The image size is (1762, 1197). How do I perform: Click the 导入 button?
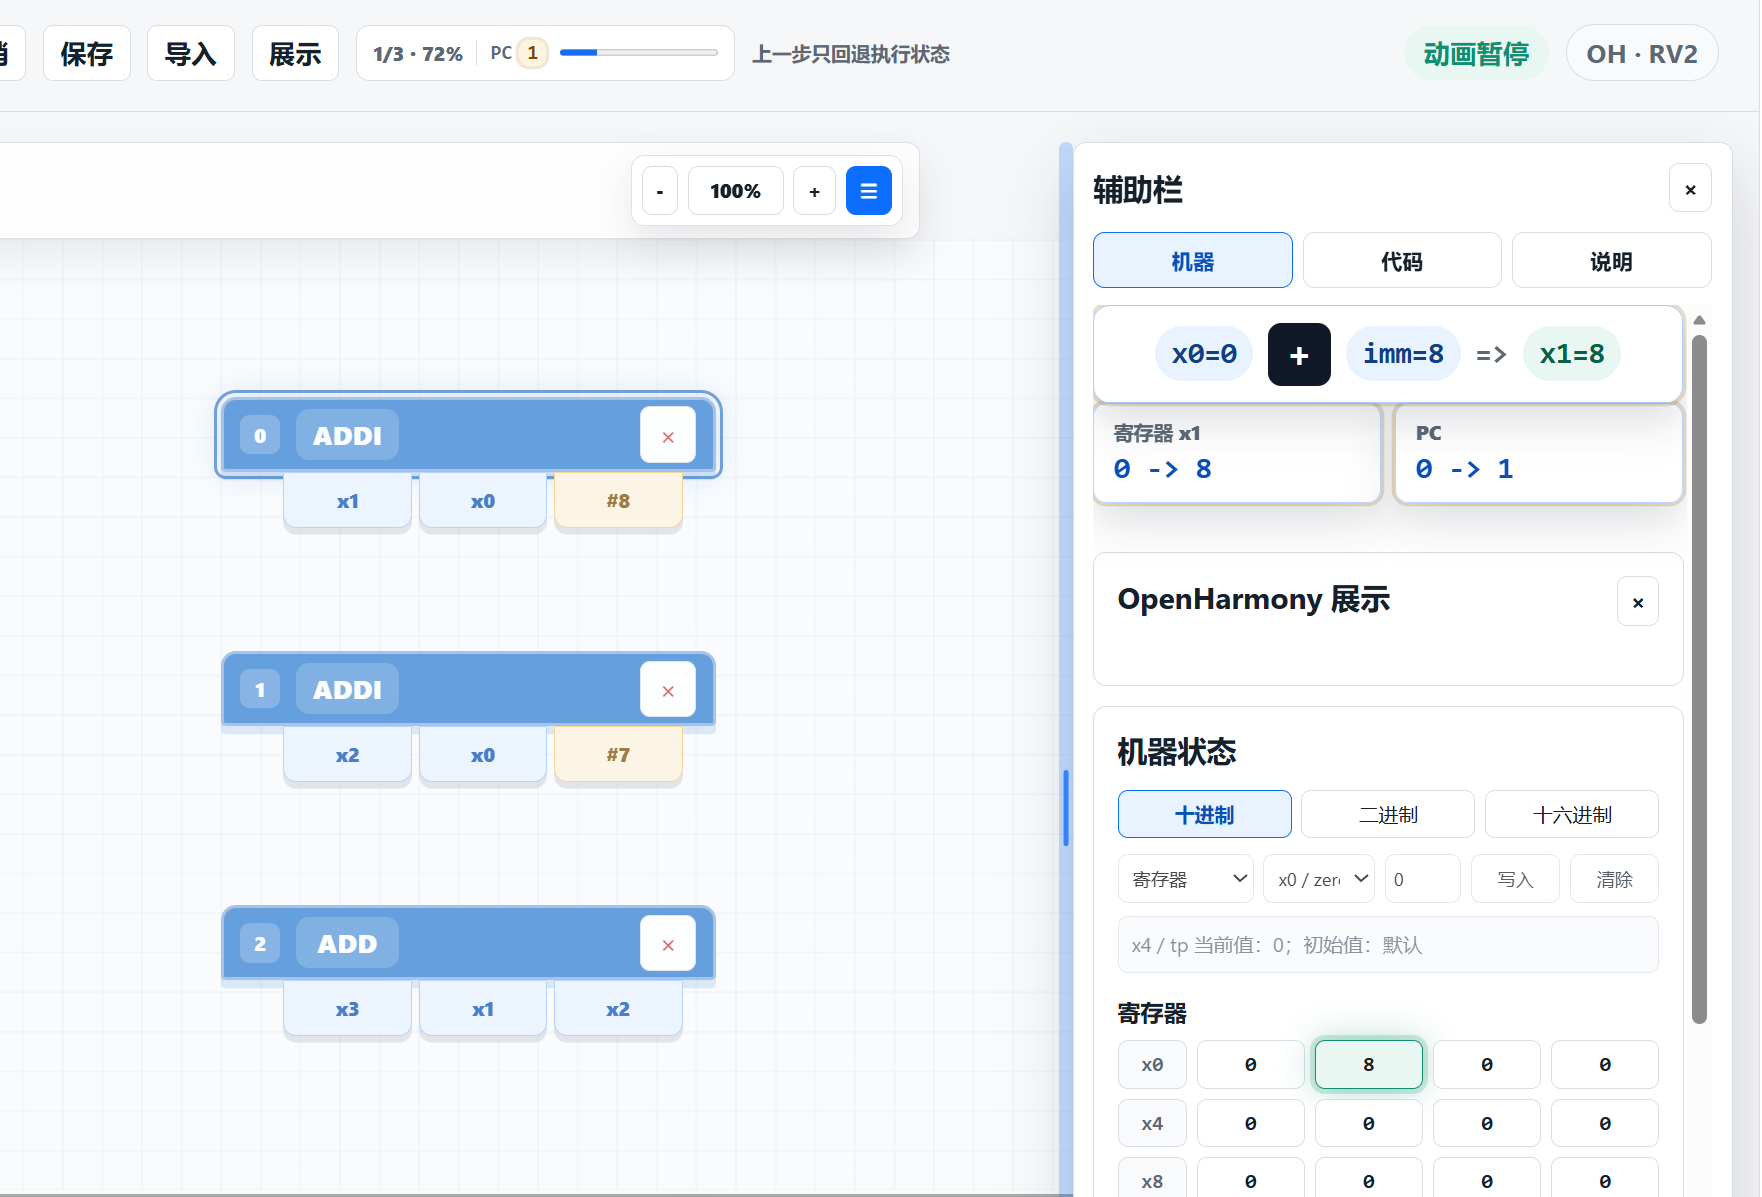[x=191, y=54]
